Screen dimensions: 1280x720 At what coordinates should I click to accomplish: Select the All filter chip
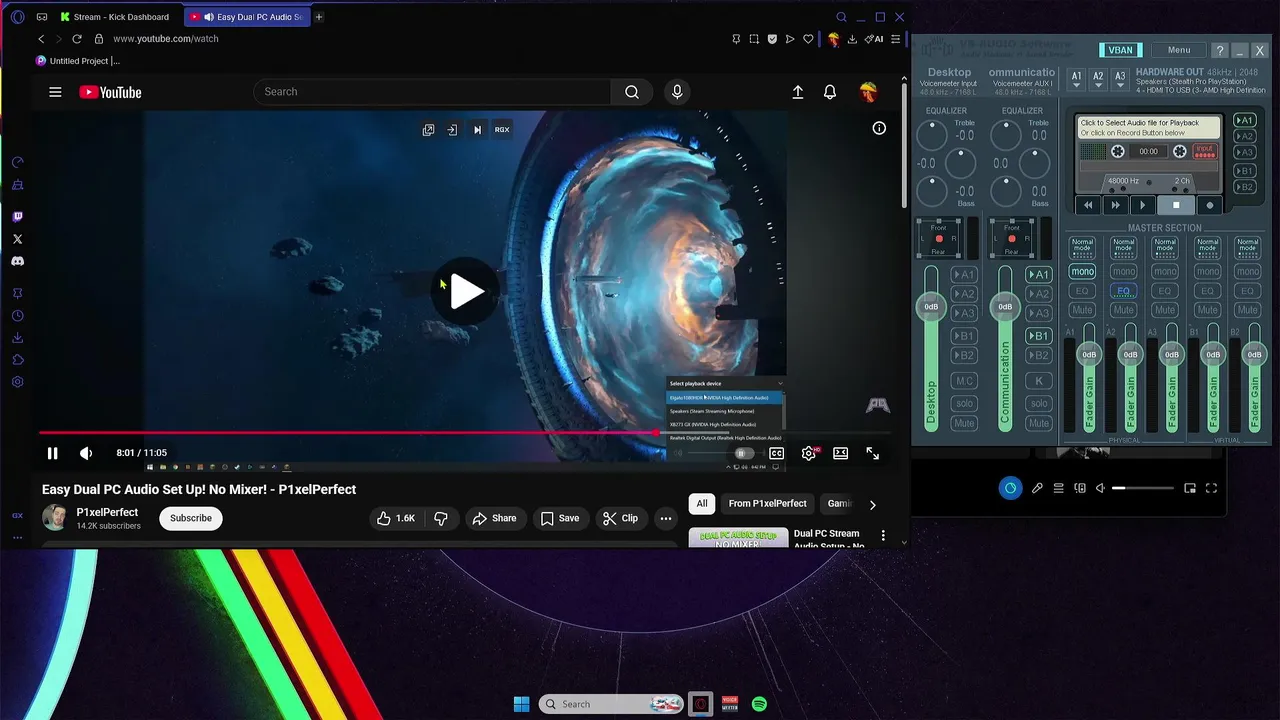click(x=702, y=503)
